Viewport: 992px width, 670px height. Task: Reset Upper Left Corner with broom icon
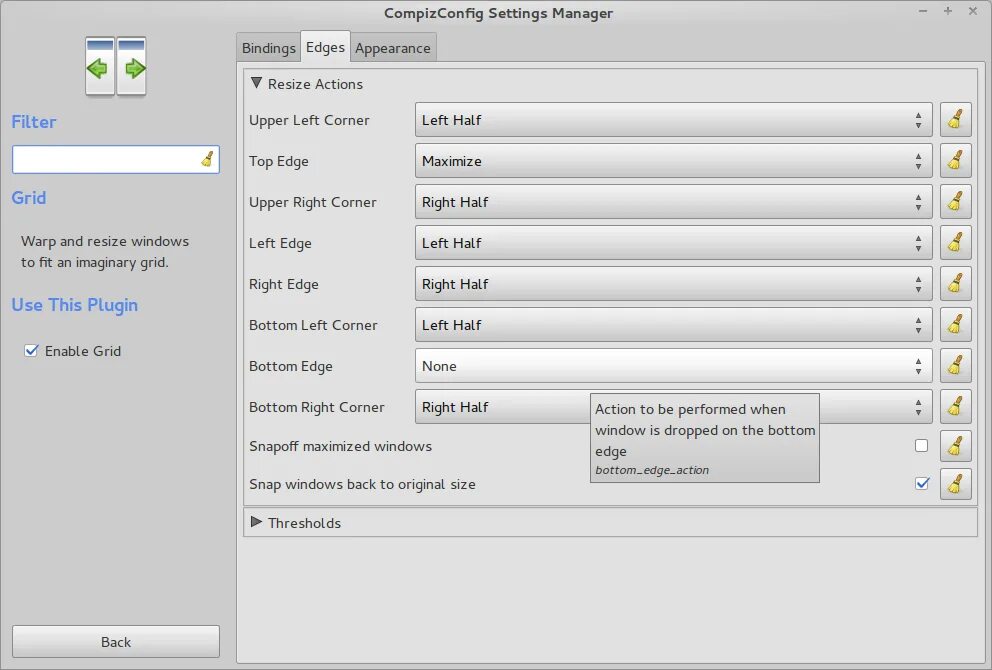pyautogui.click(x=955, y=120)
